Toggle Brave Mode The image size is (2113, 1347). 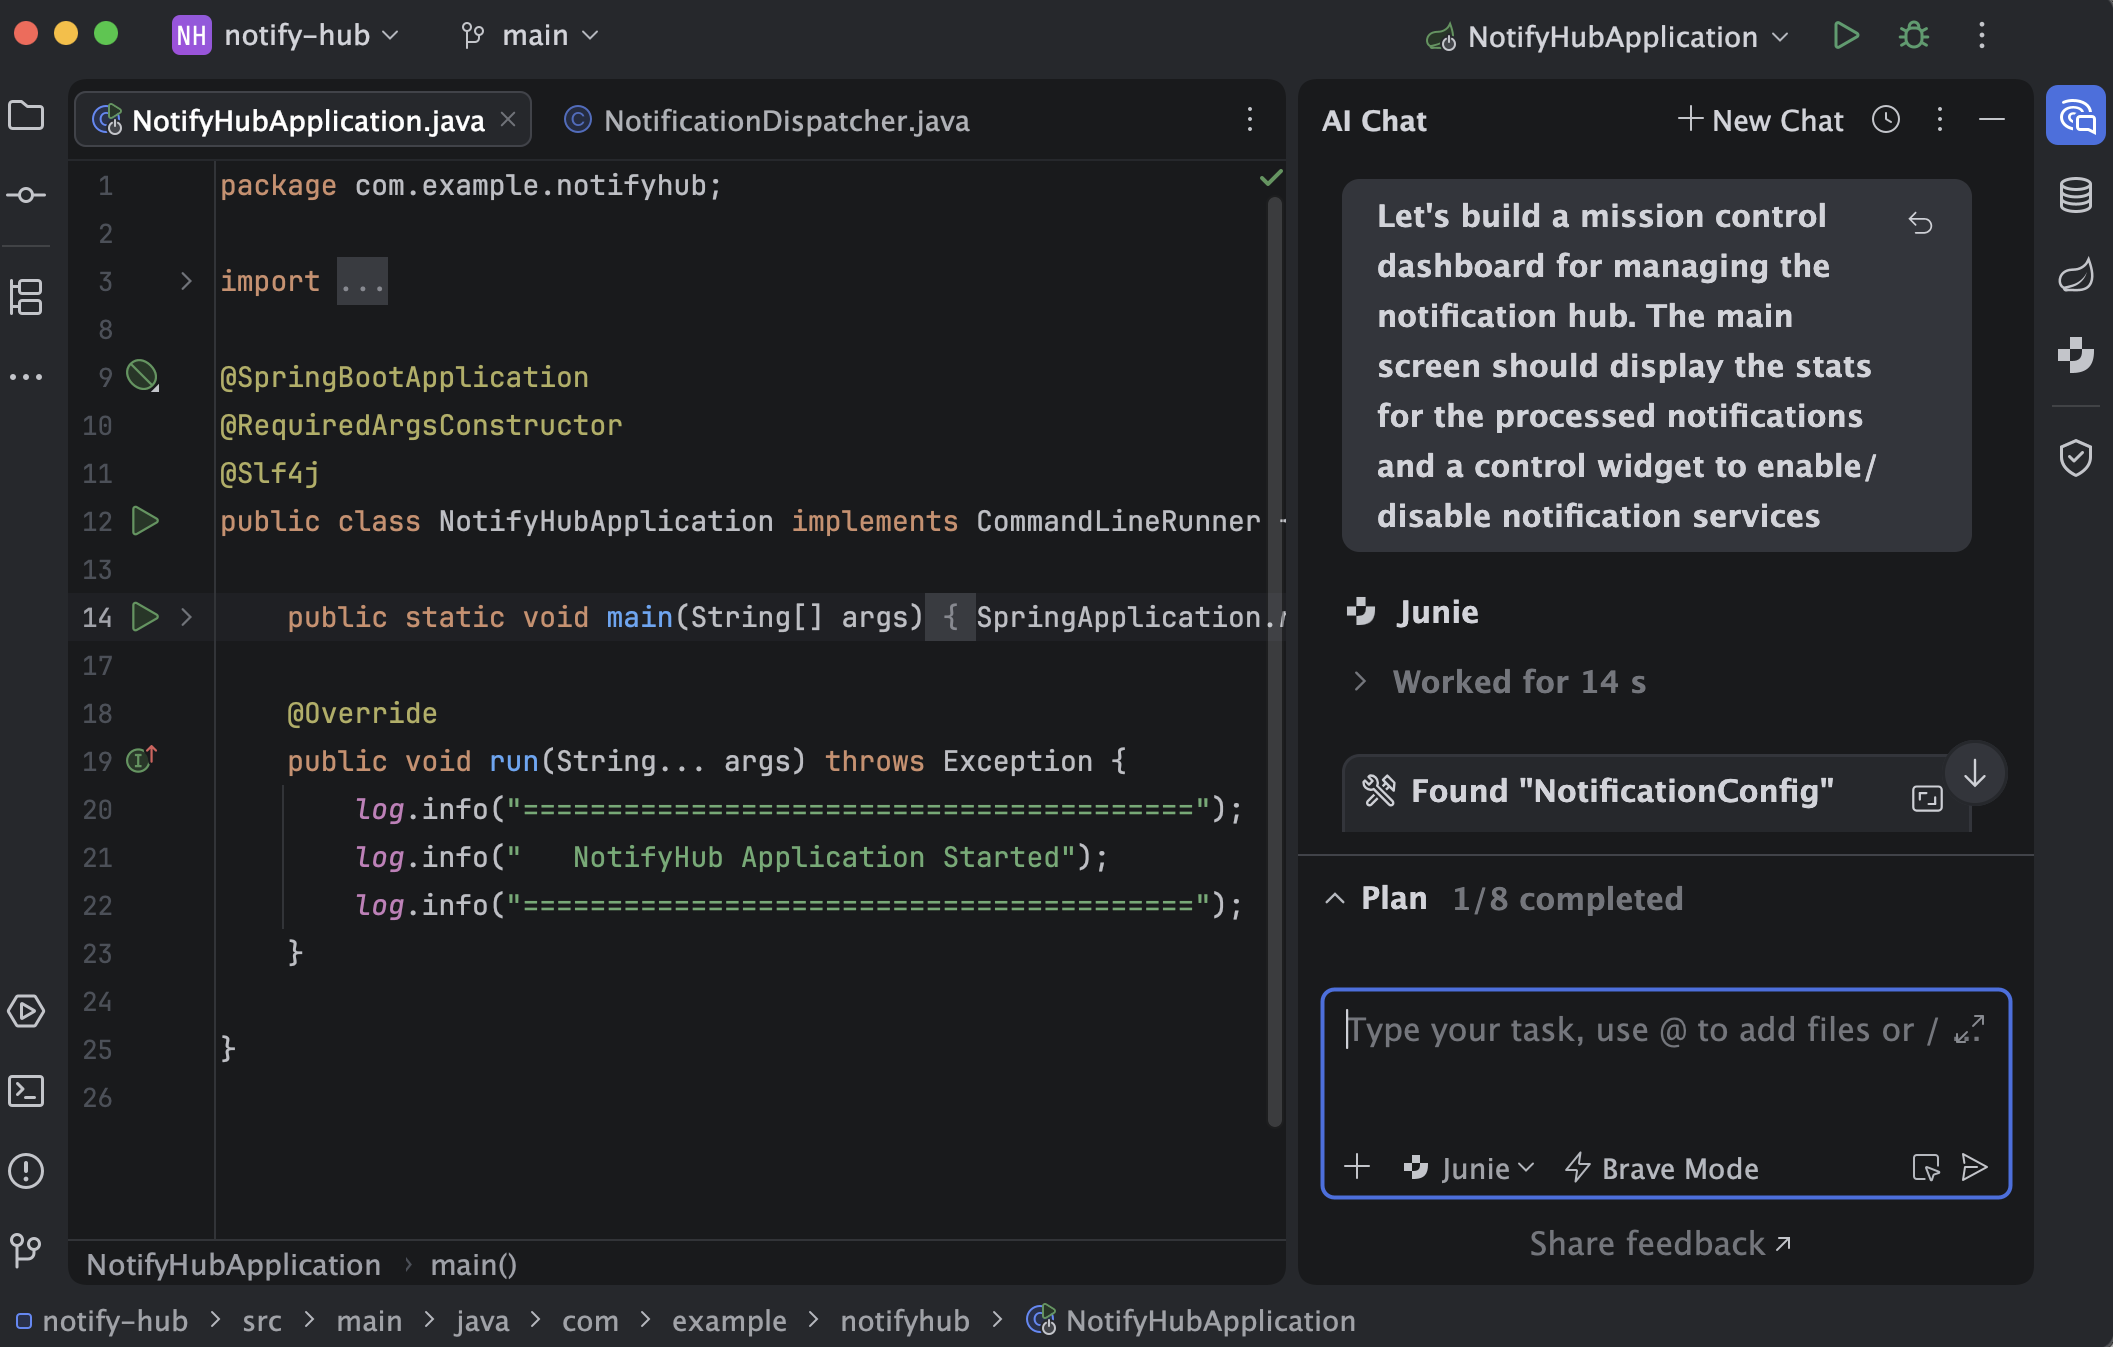1661,1168
